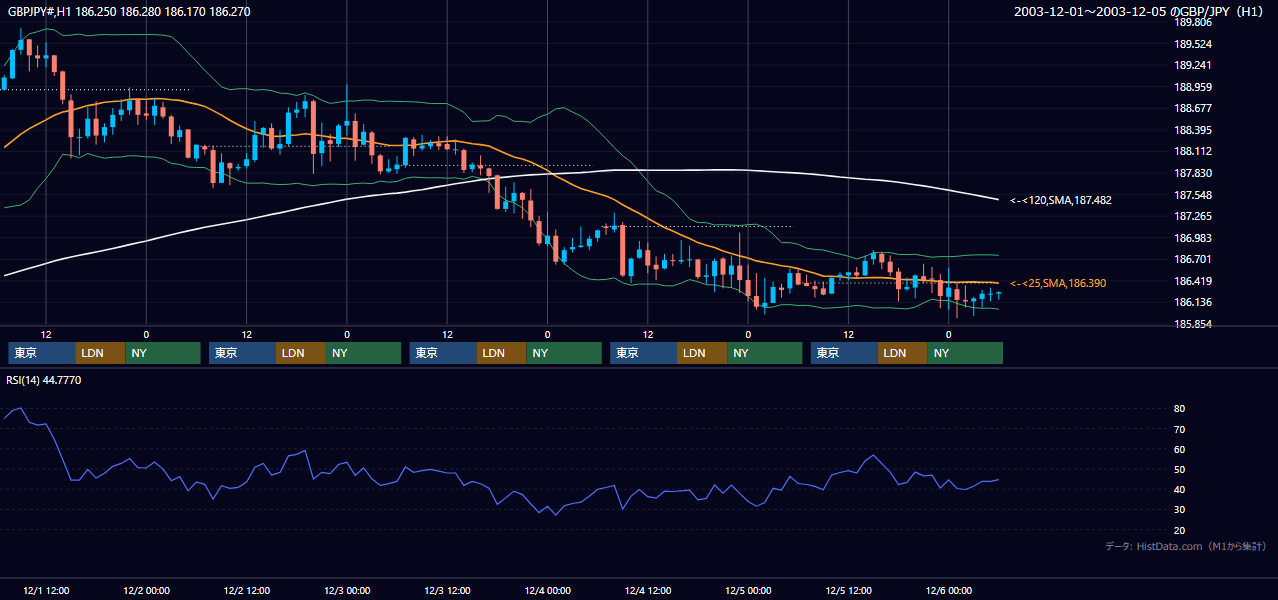Click RSI scale value 80
This screenshot has height=600, width=1278.
point(1180,409)
